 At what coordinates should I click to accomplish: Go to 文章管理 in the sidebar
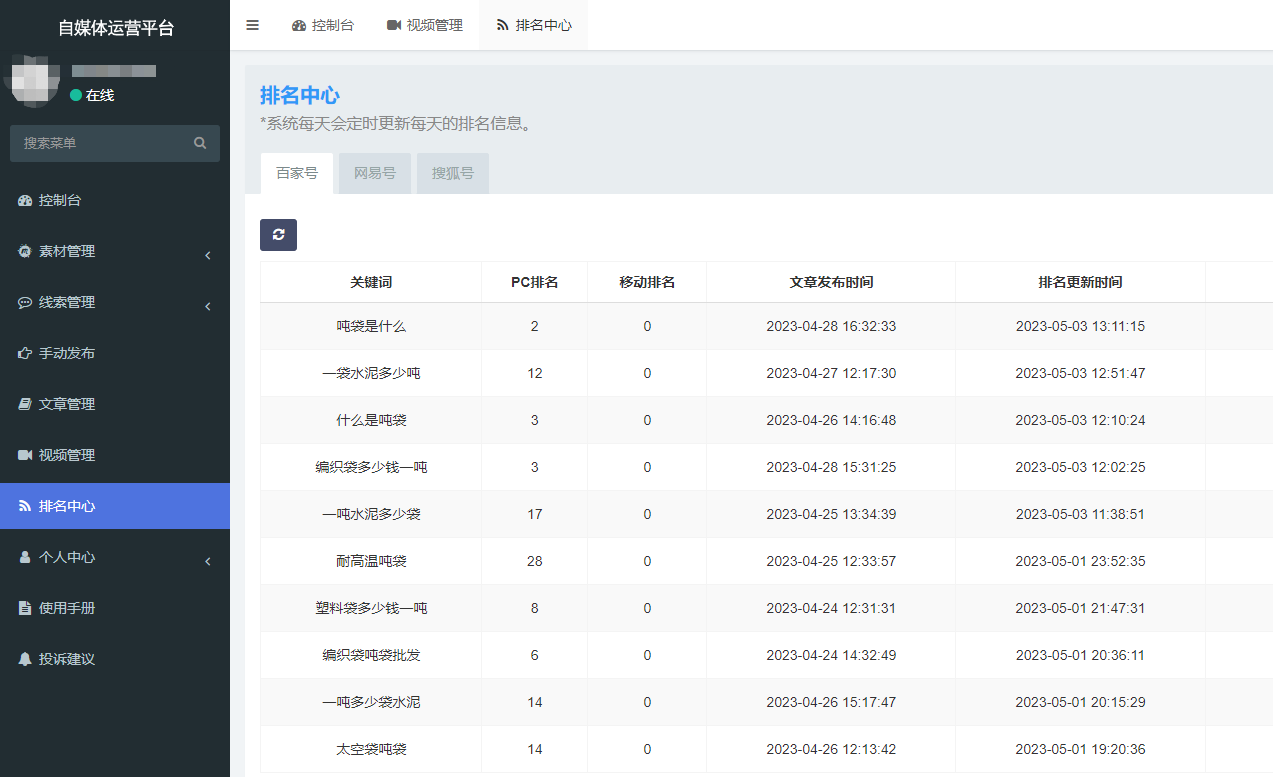click(66, 404)
